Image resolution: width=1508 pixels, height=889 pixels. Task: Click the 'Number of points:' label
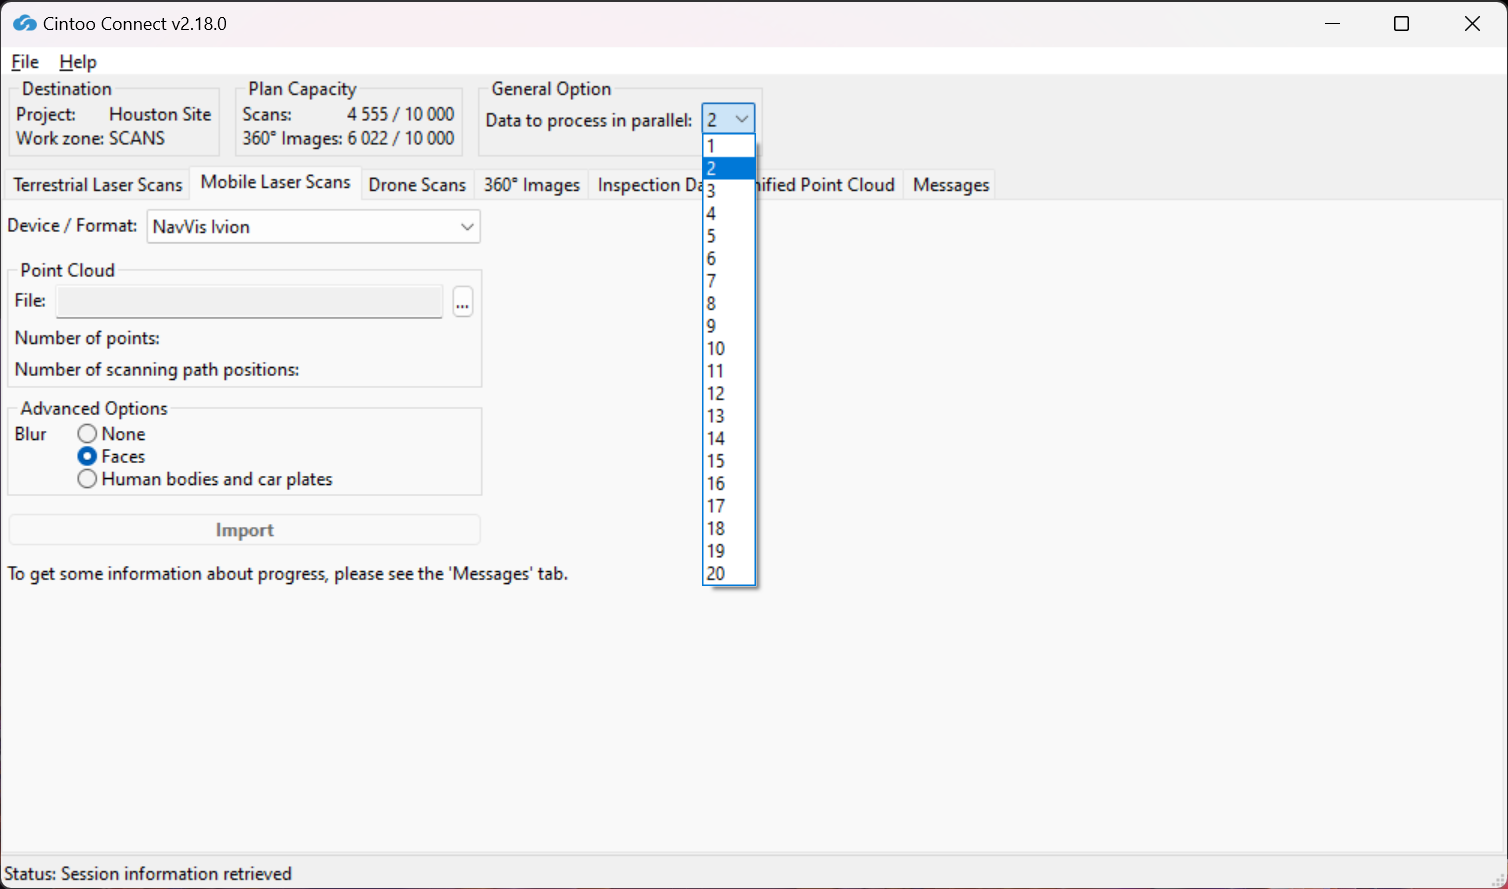click(87, 338)
